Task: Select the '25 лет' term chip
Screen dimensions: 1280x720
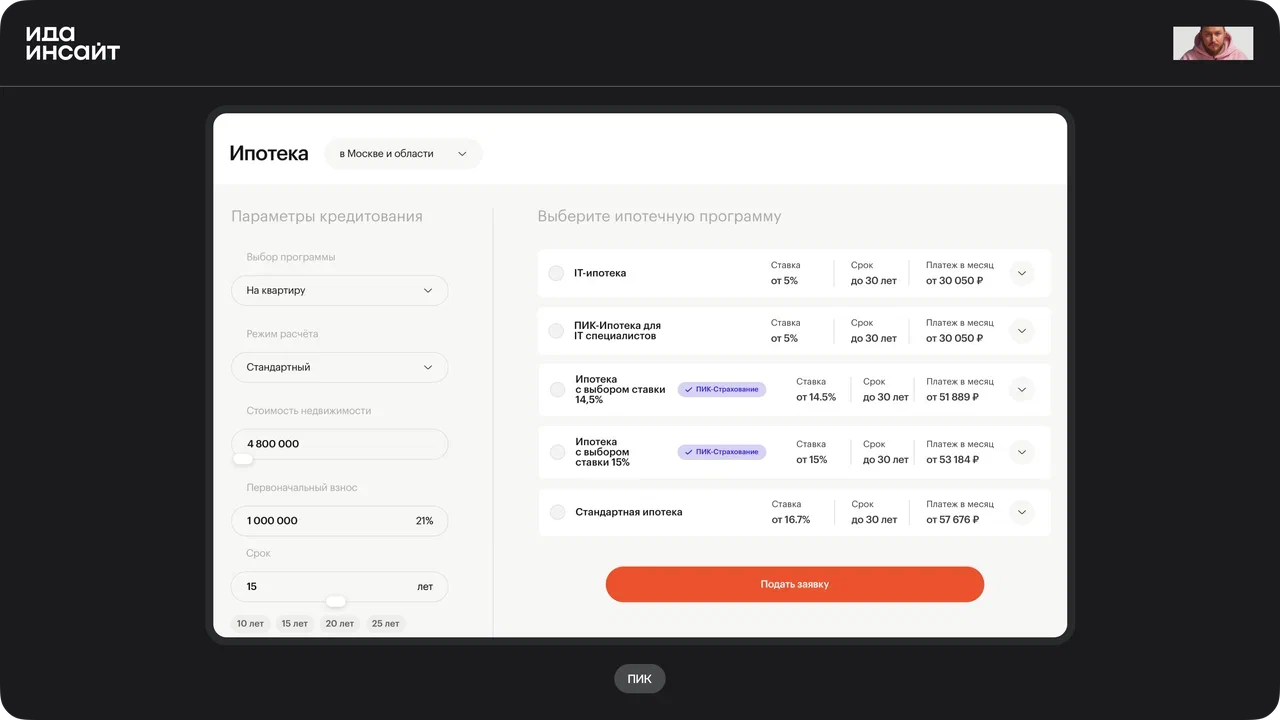Action: 385,623
